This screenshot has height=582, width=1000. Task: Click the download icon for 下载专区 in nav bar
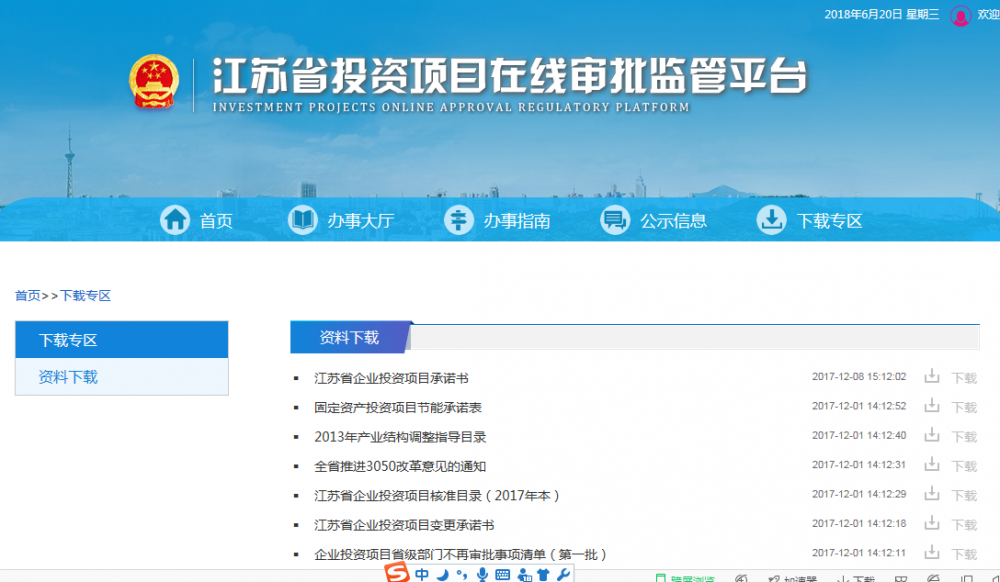coord(771,220)
